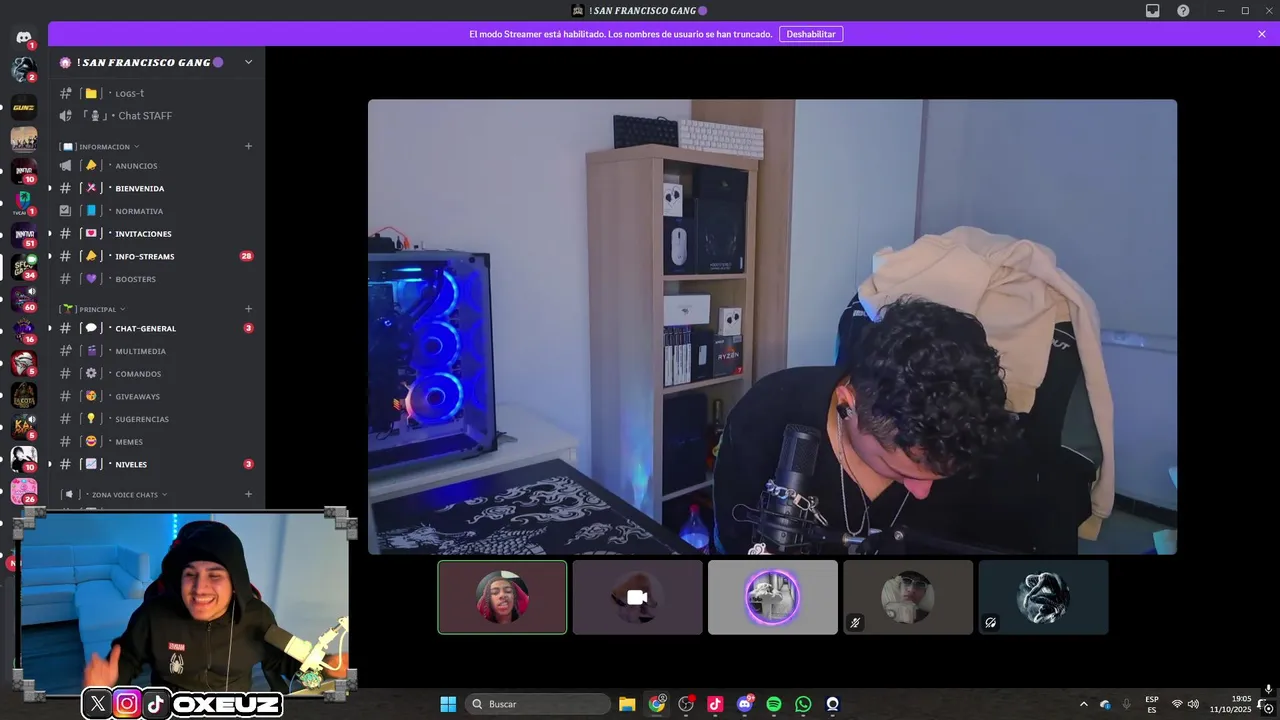Viewport: 1280px width, 720px height.
Task: Select the green-outlined speaking participant tile
Action: (x=502, y=597)
